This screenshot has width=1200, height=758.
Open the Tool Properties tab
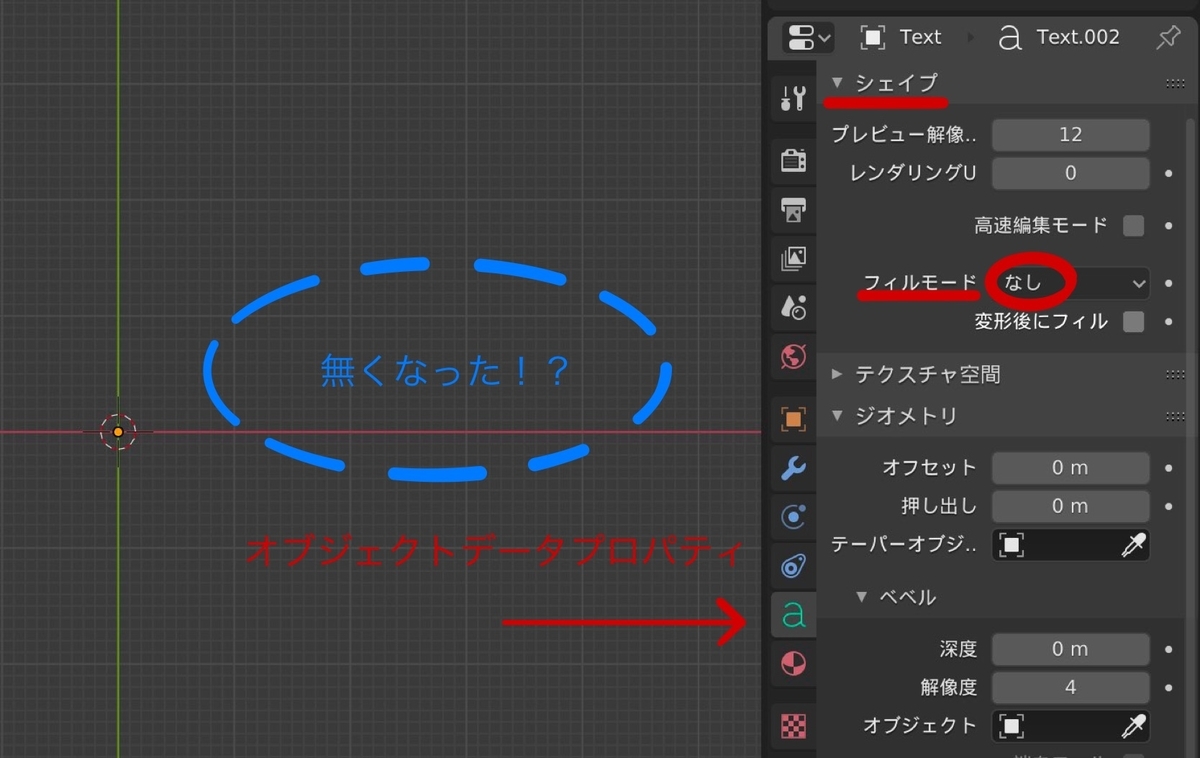793,97
